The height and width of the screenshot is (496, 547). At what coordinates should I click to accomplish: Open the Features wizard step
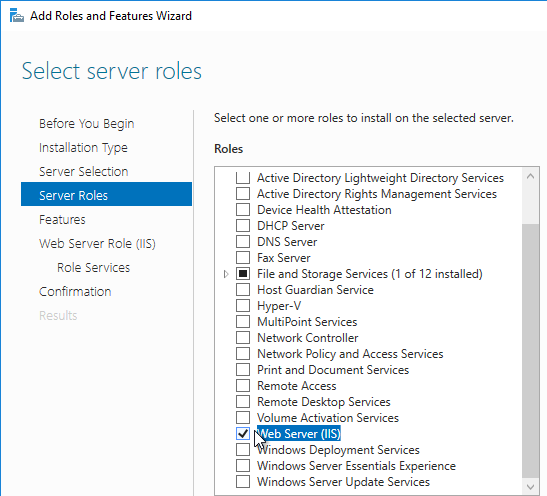point(62,220)
